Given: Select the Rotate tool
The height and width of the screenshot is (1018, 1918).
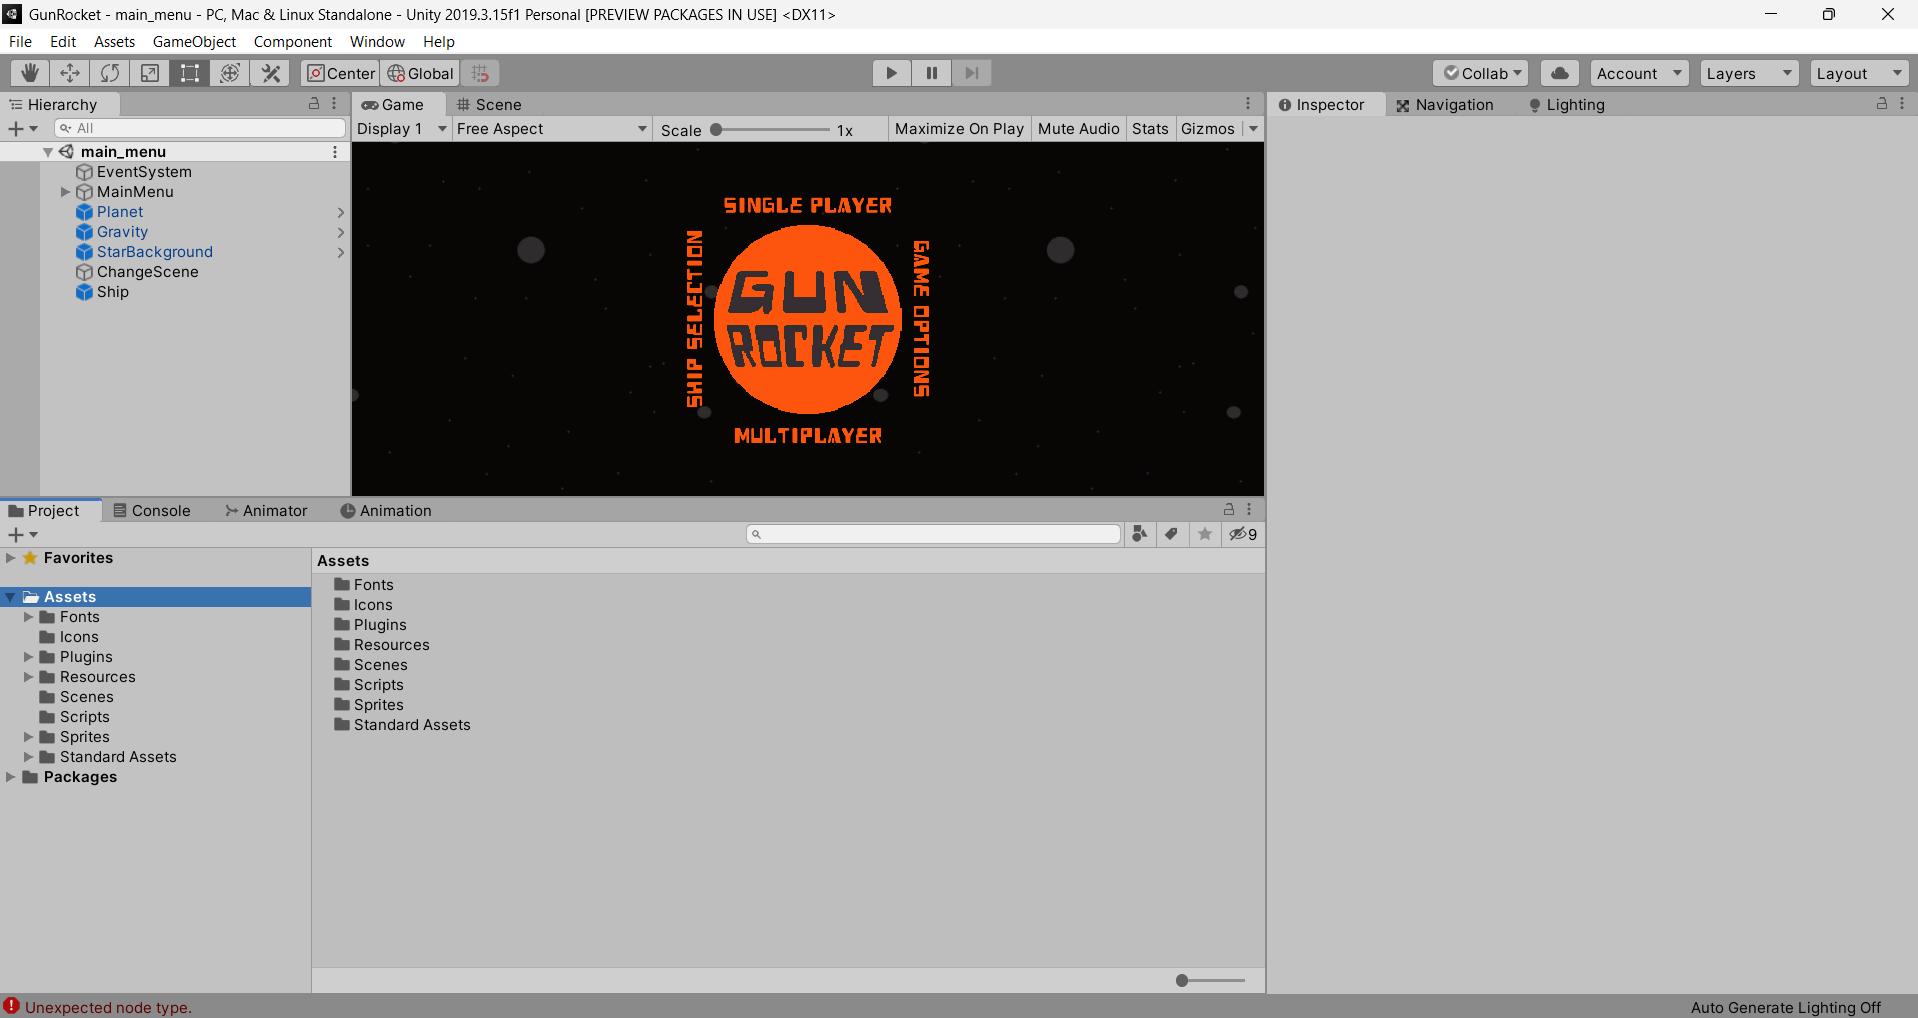Looking at the screenshot, I should [110, 73].
